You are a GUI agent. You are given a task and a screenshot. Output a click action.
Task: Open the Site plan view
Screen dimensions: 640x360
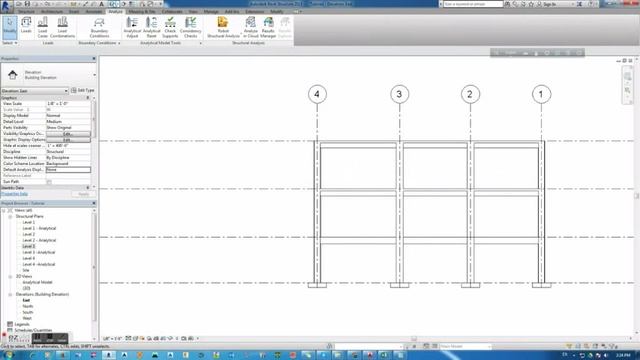tap(26, 270)
